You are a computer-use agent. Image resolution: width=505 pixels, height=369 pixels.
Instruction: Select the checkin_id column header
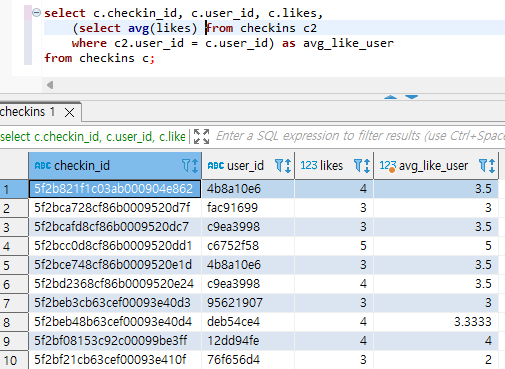pyautogui.click(x=115, y=166)
